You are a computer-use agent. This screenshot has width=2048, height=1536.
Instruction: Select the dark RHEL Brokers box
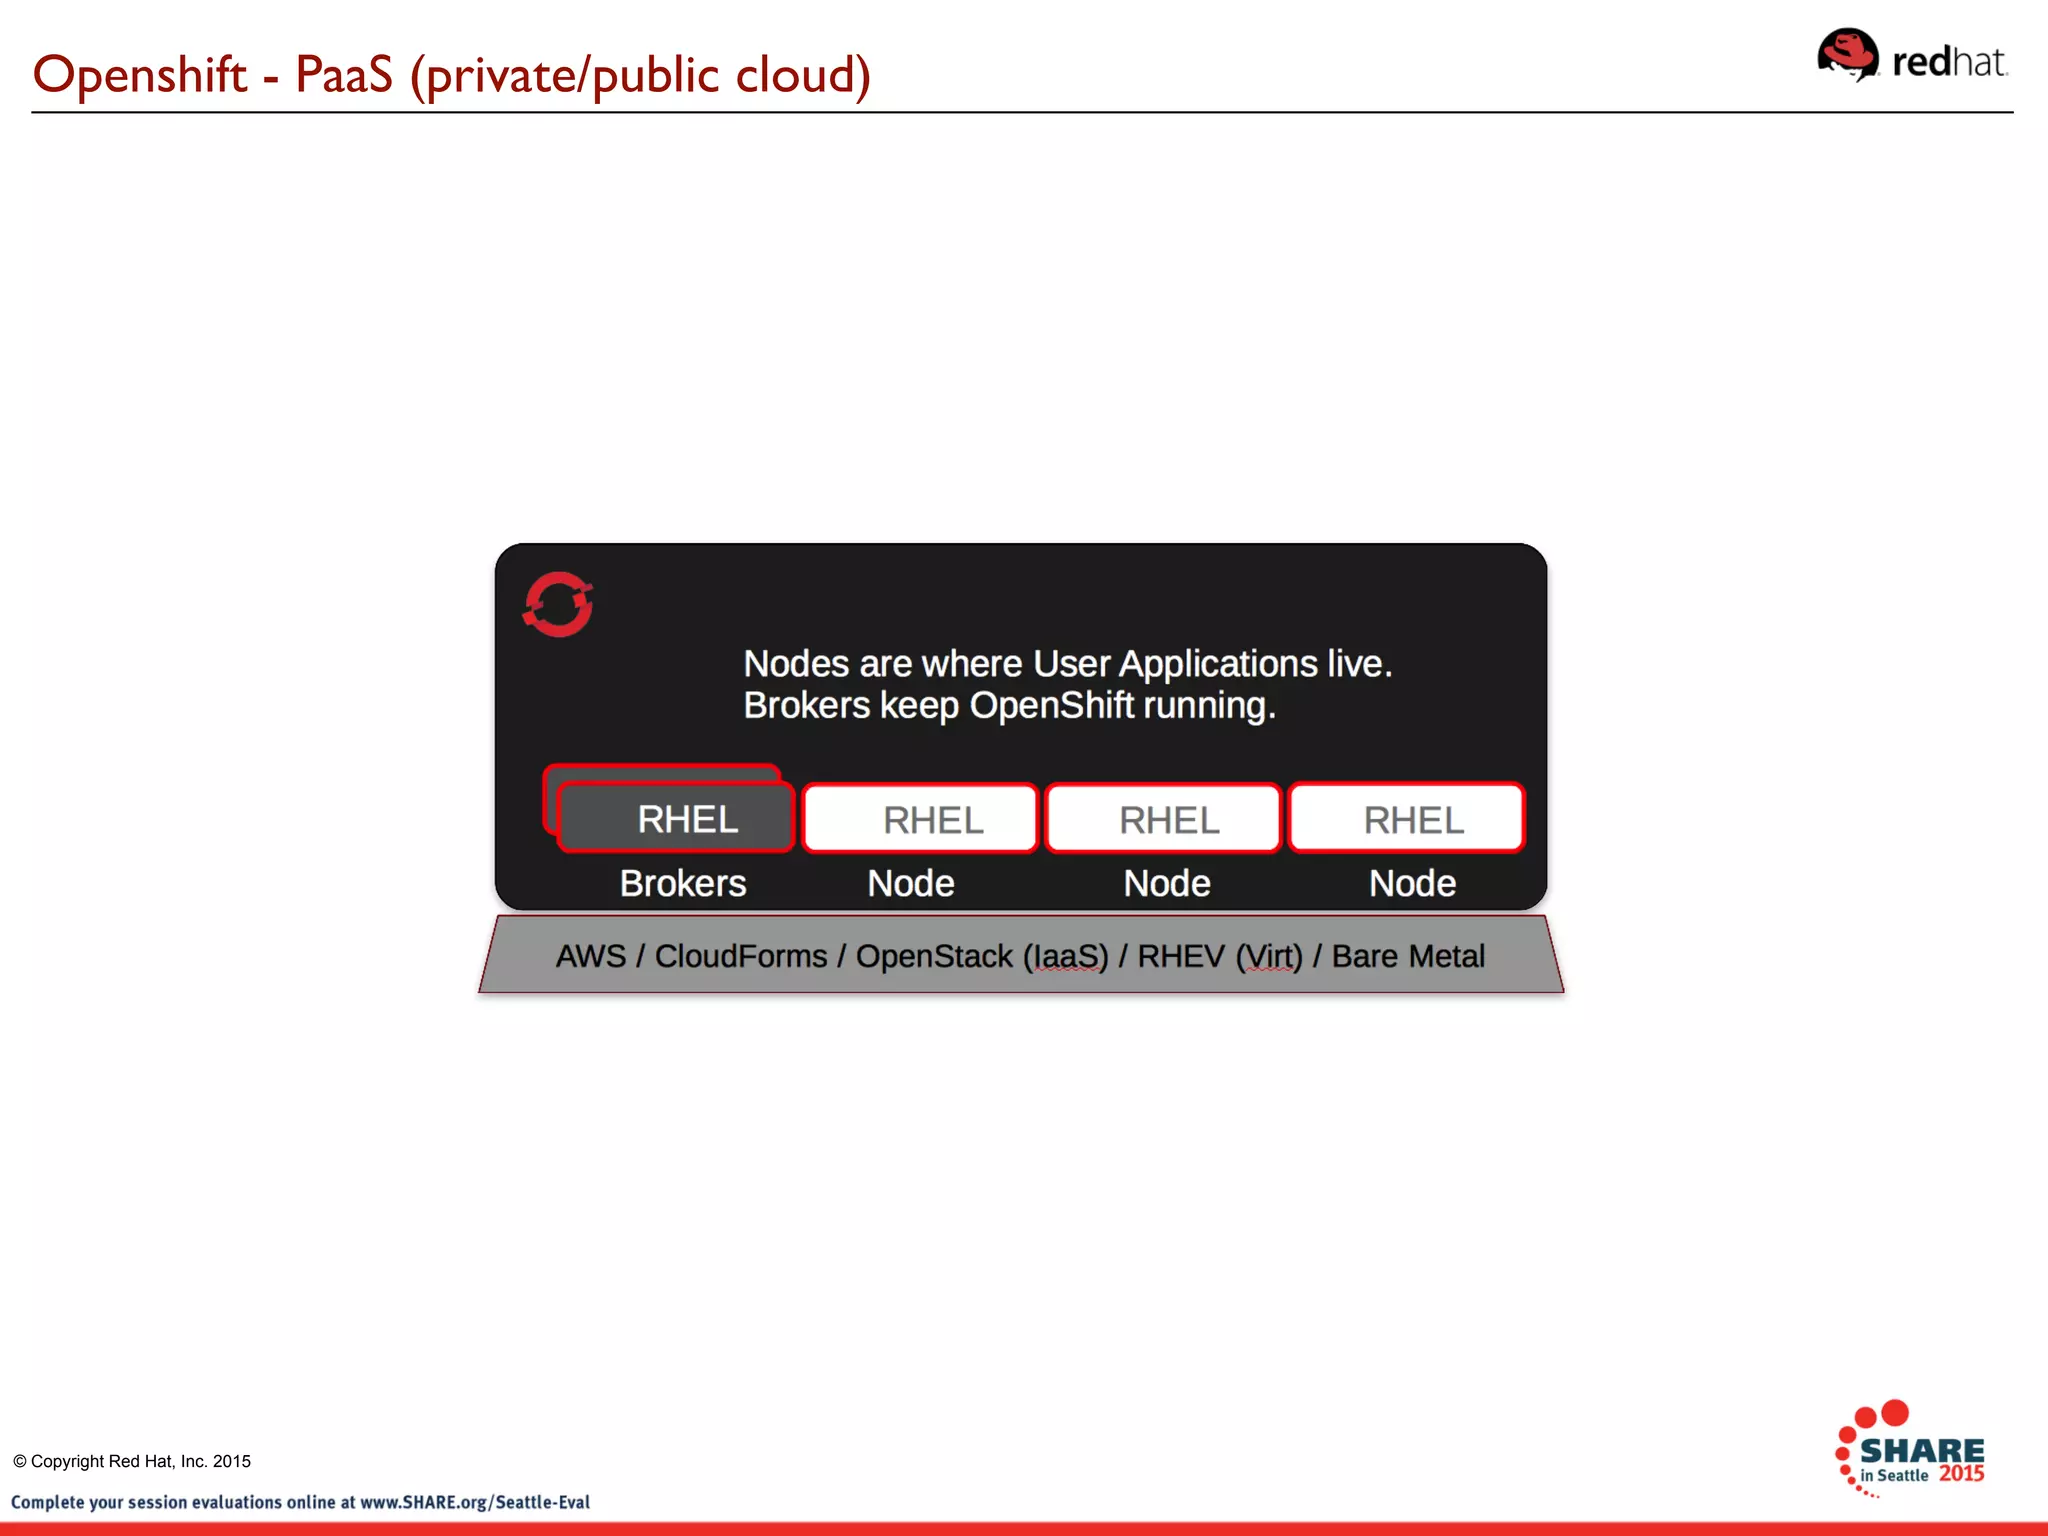point(676,817)
